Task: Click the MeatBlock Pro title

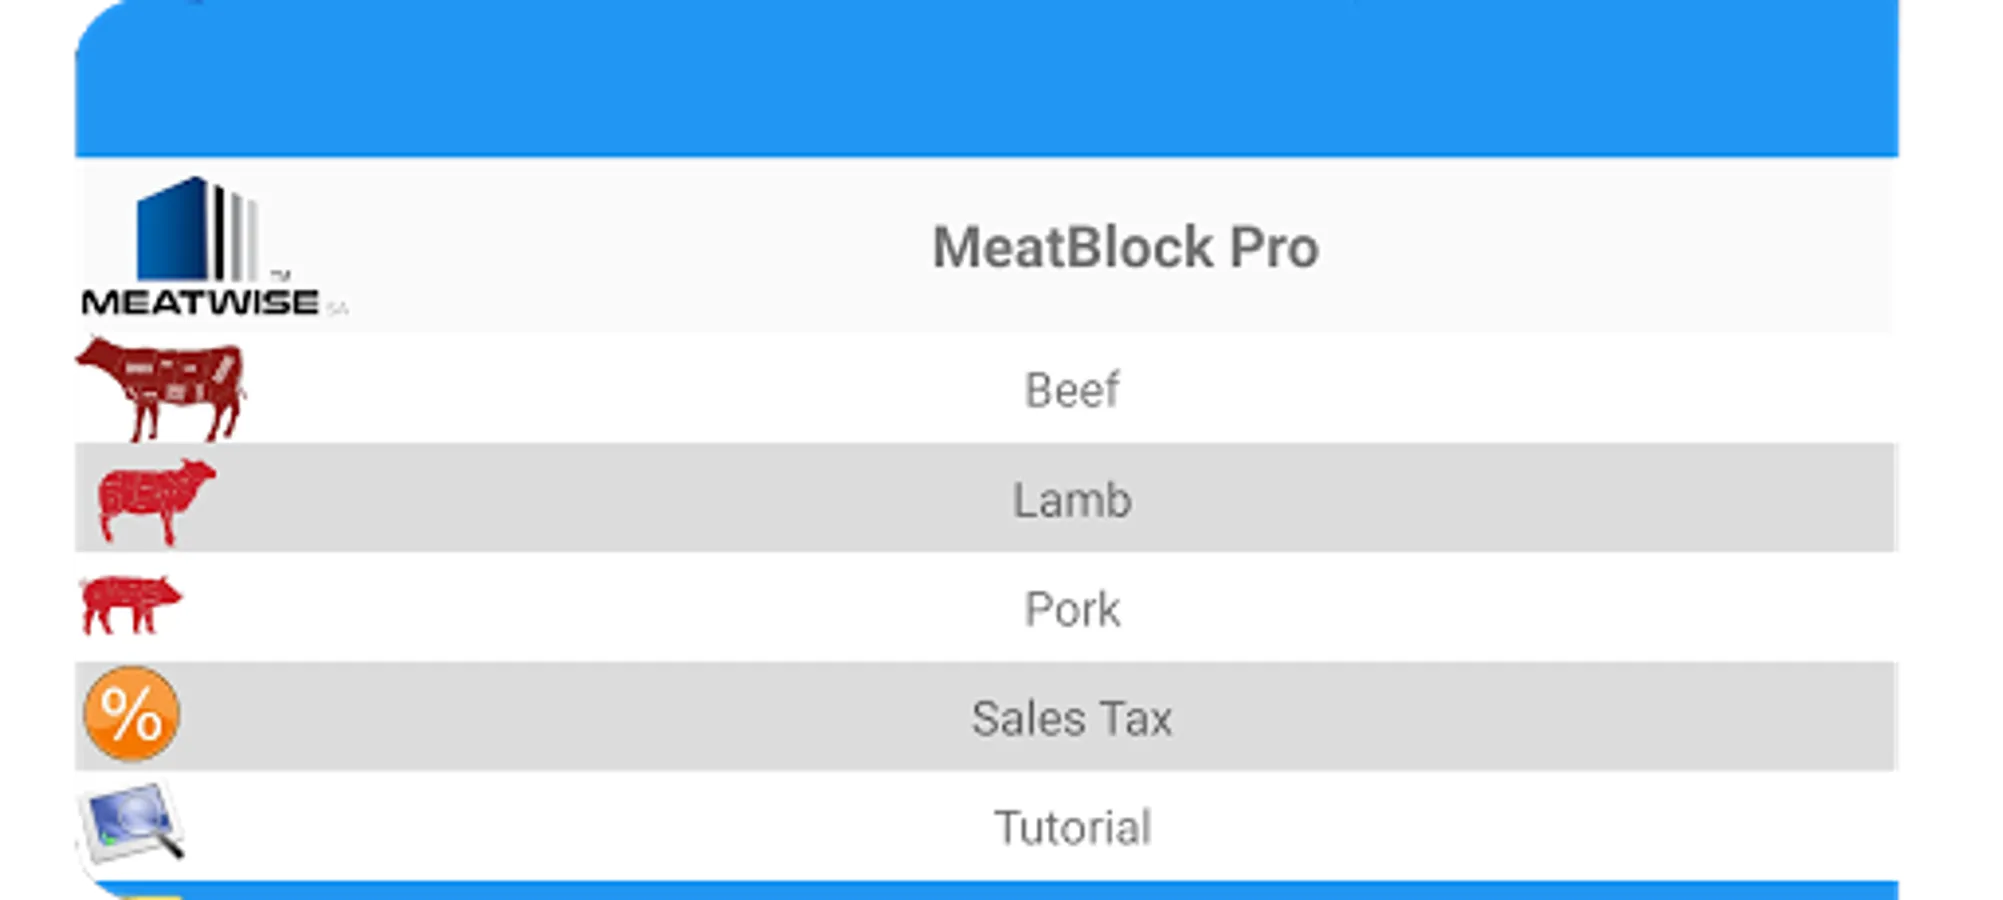Action: (1125, 247)
